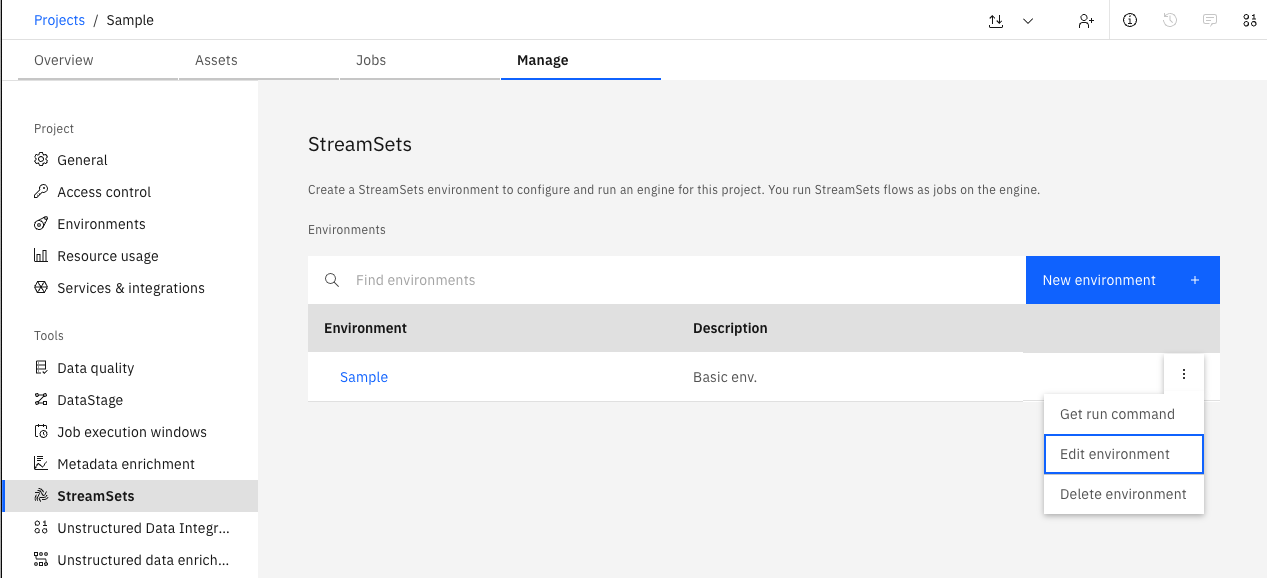This screenshot has height=578, width=1267.
Task: Focus the Find environments search field
Action: pos(667,280)
